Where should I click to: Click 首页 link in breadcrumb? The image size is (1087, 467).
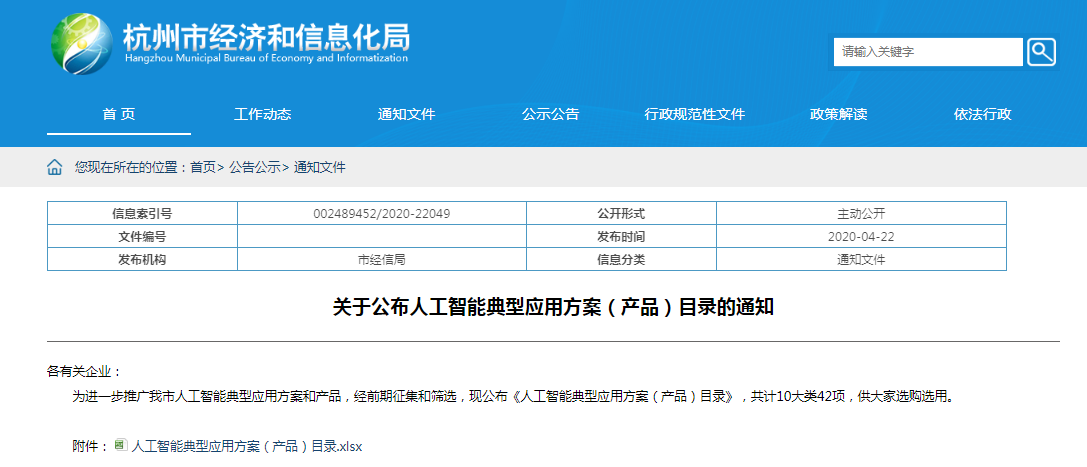tap(203, 167)
